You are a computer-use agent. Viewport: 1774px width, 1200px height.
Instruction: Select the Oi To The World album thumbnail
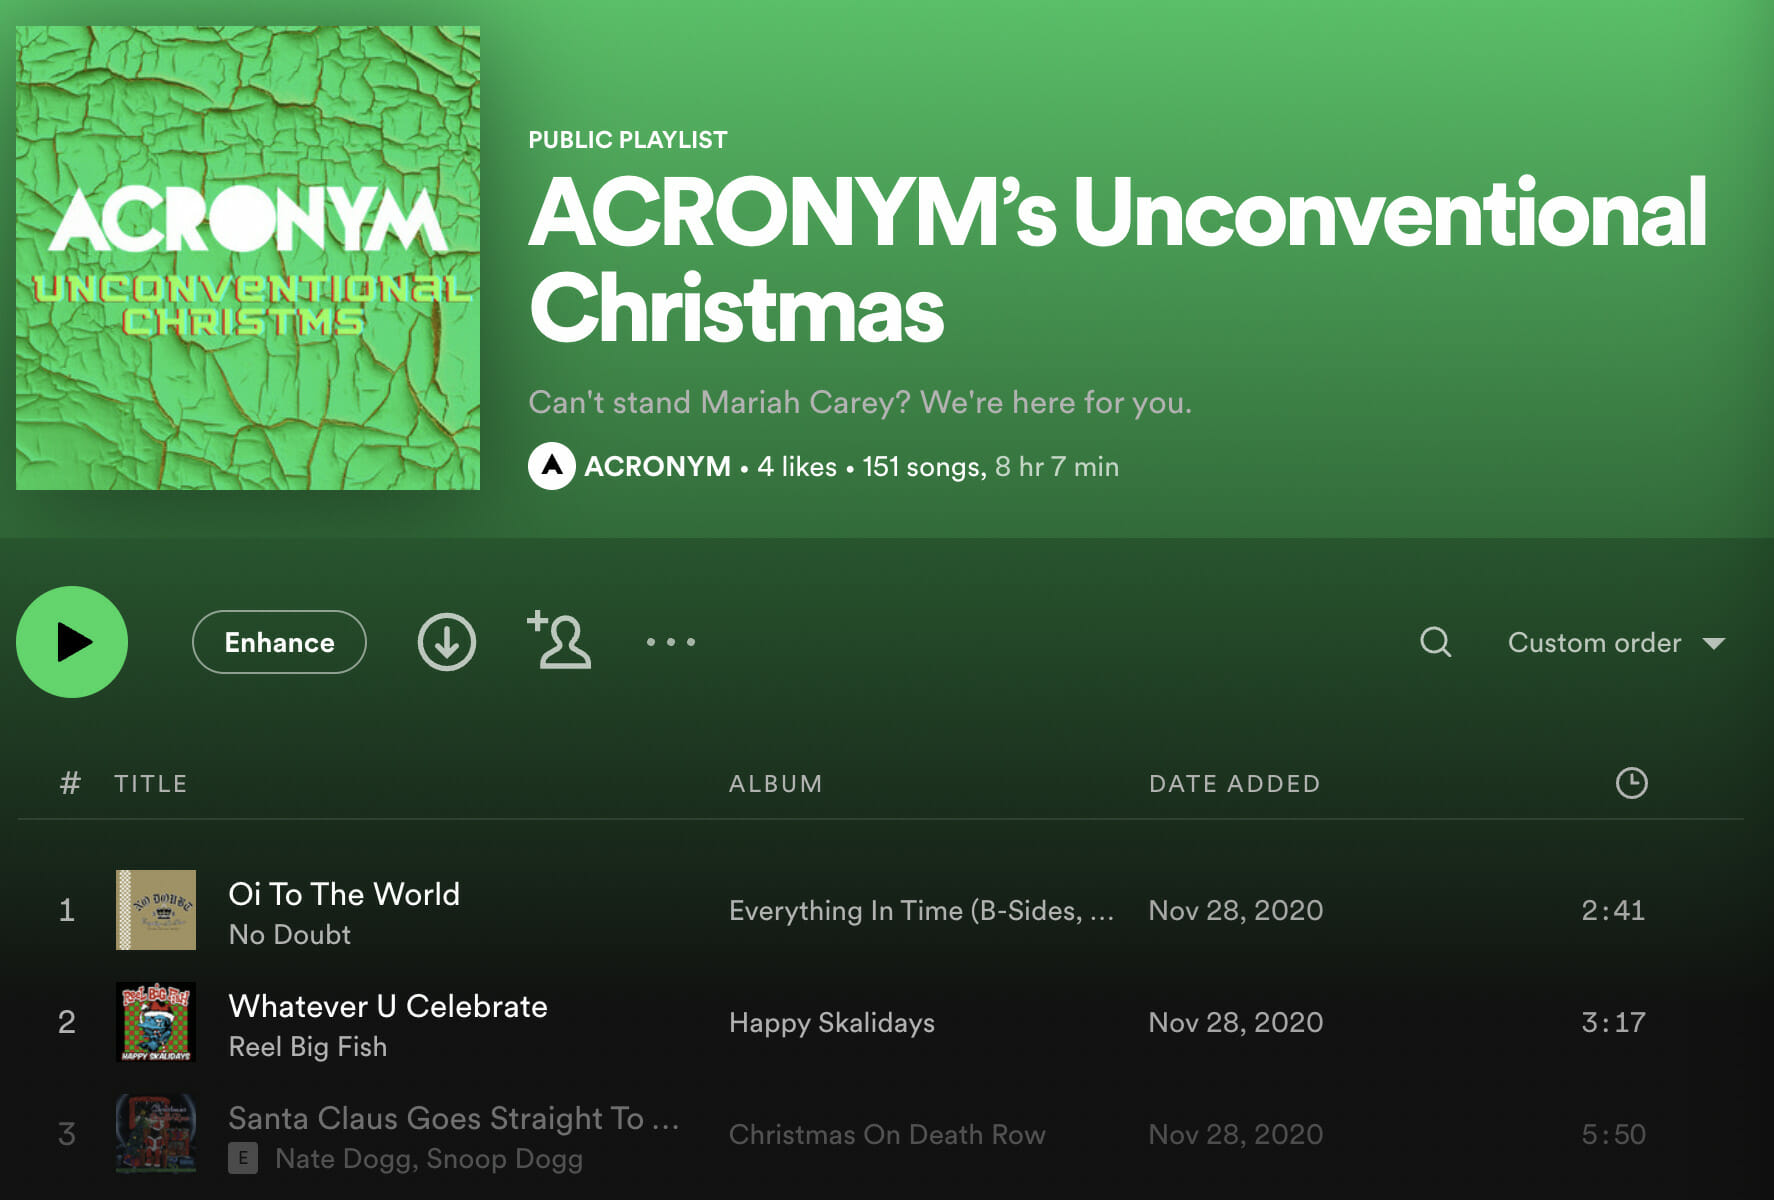(156, 910)
